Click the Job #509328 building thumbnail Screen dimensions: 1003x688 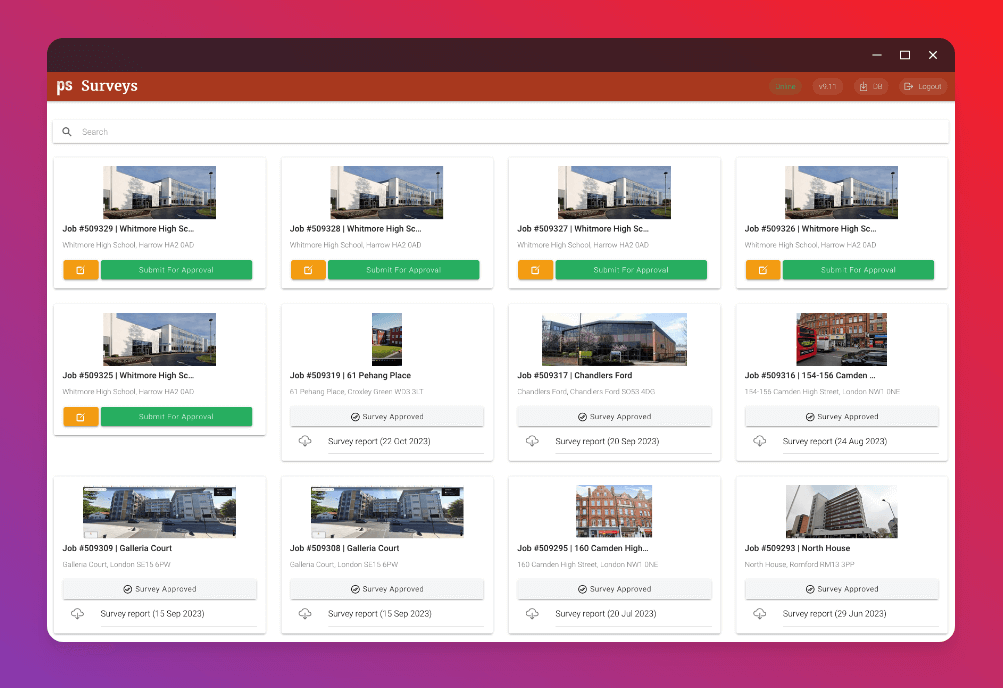point(386,192)
